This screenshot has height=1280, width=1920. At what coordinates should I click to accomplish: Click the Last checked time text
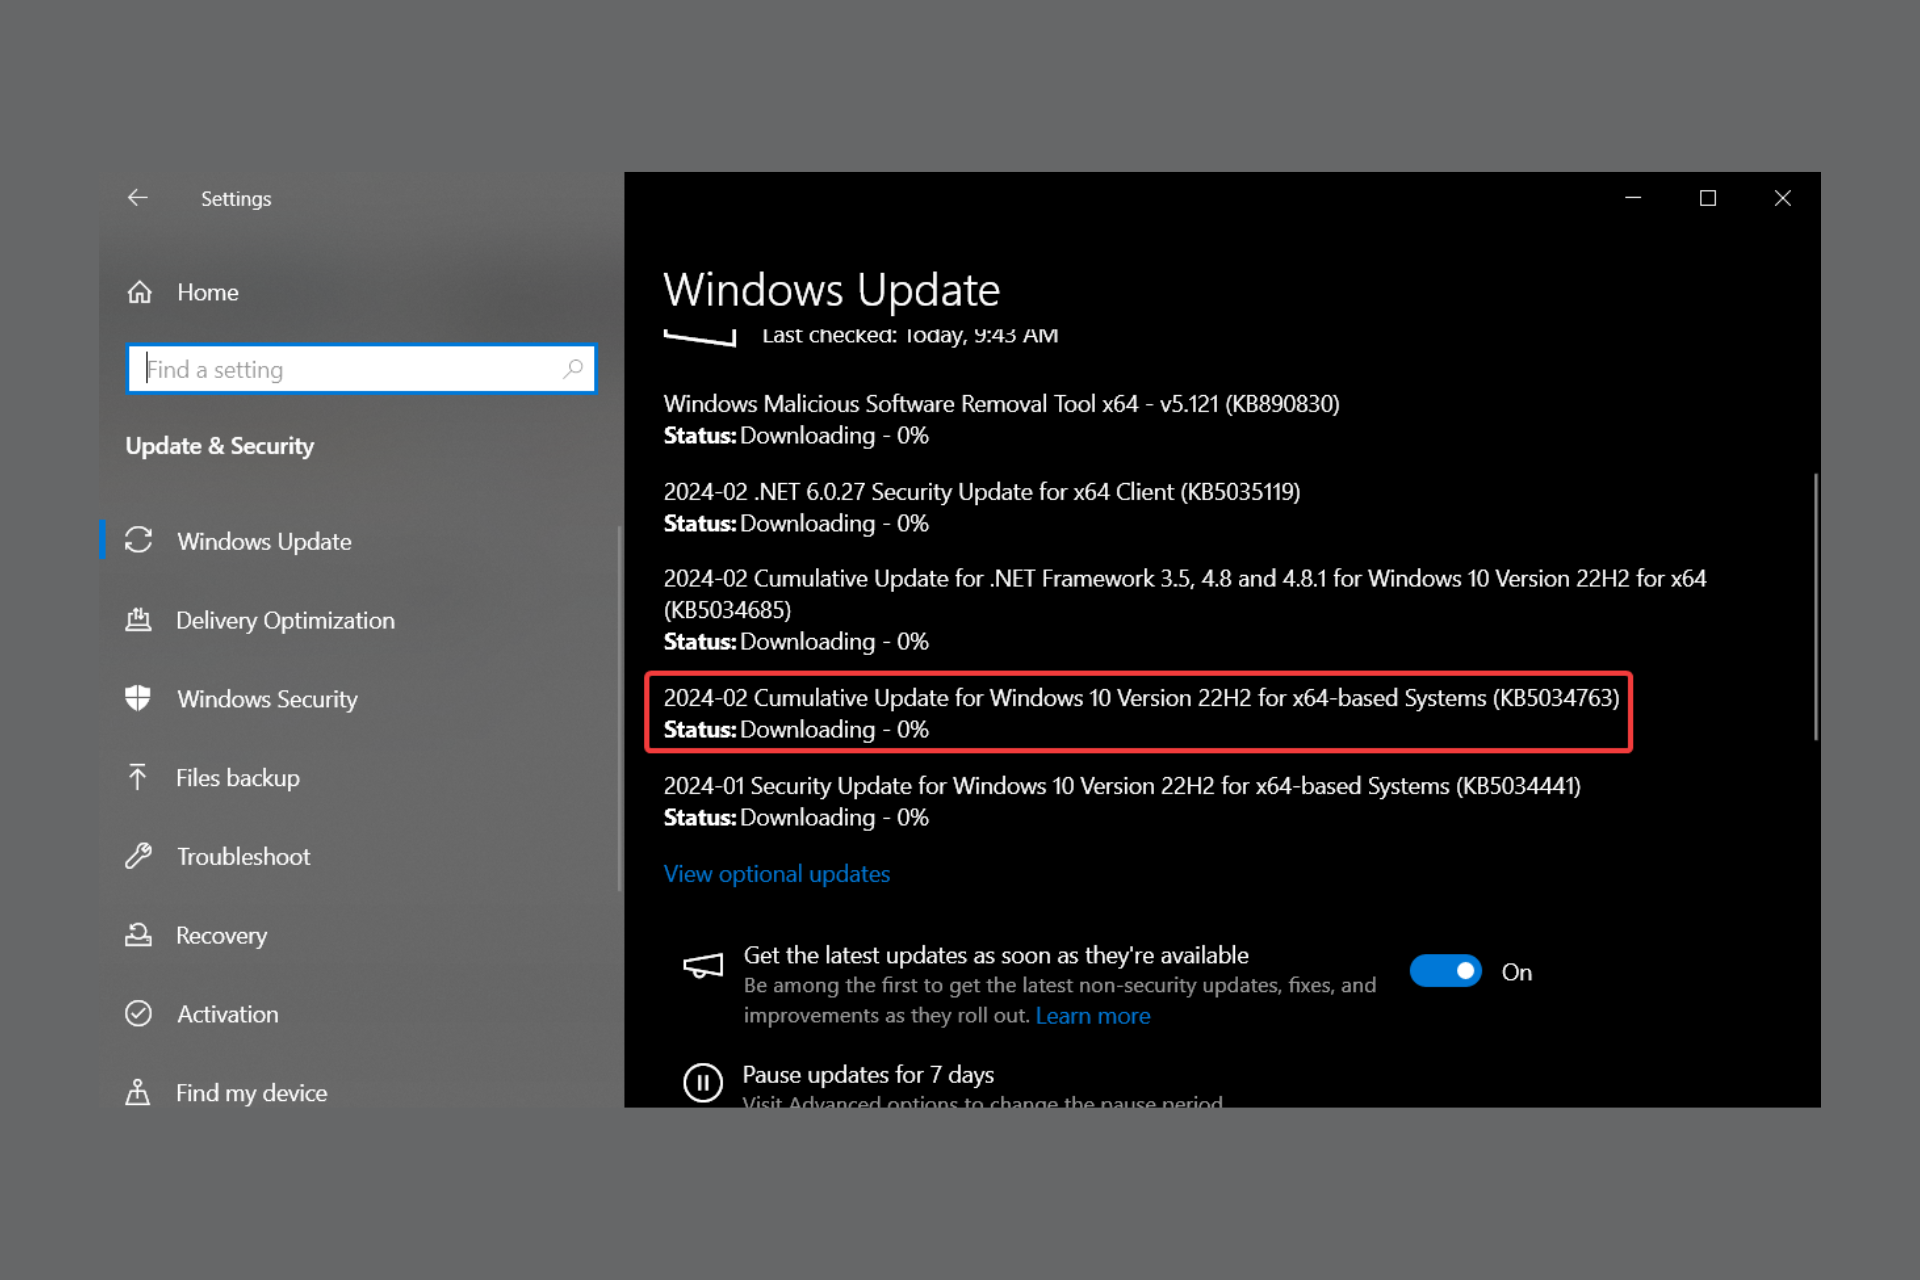coord(910,335)
